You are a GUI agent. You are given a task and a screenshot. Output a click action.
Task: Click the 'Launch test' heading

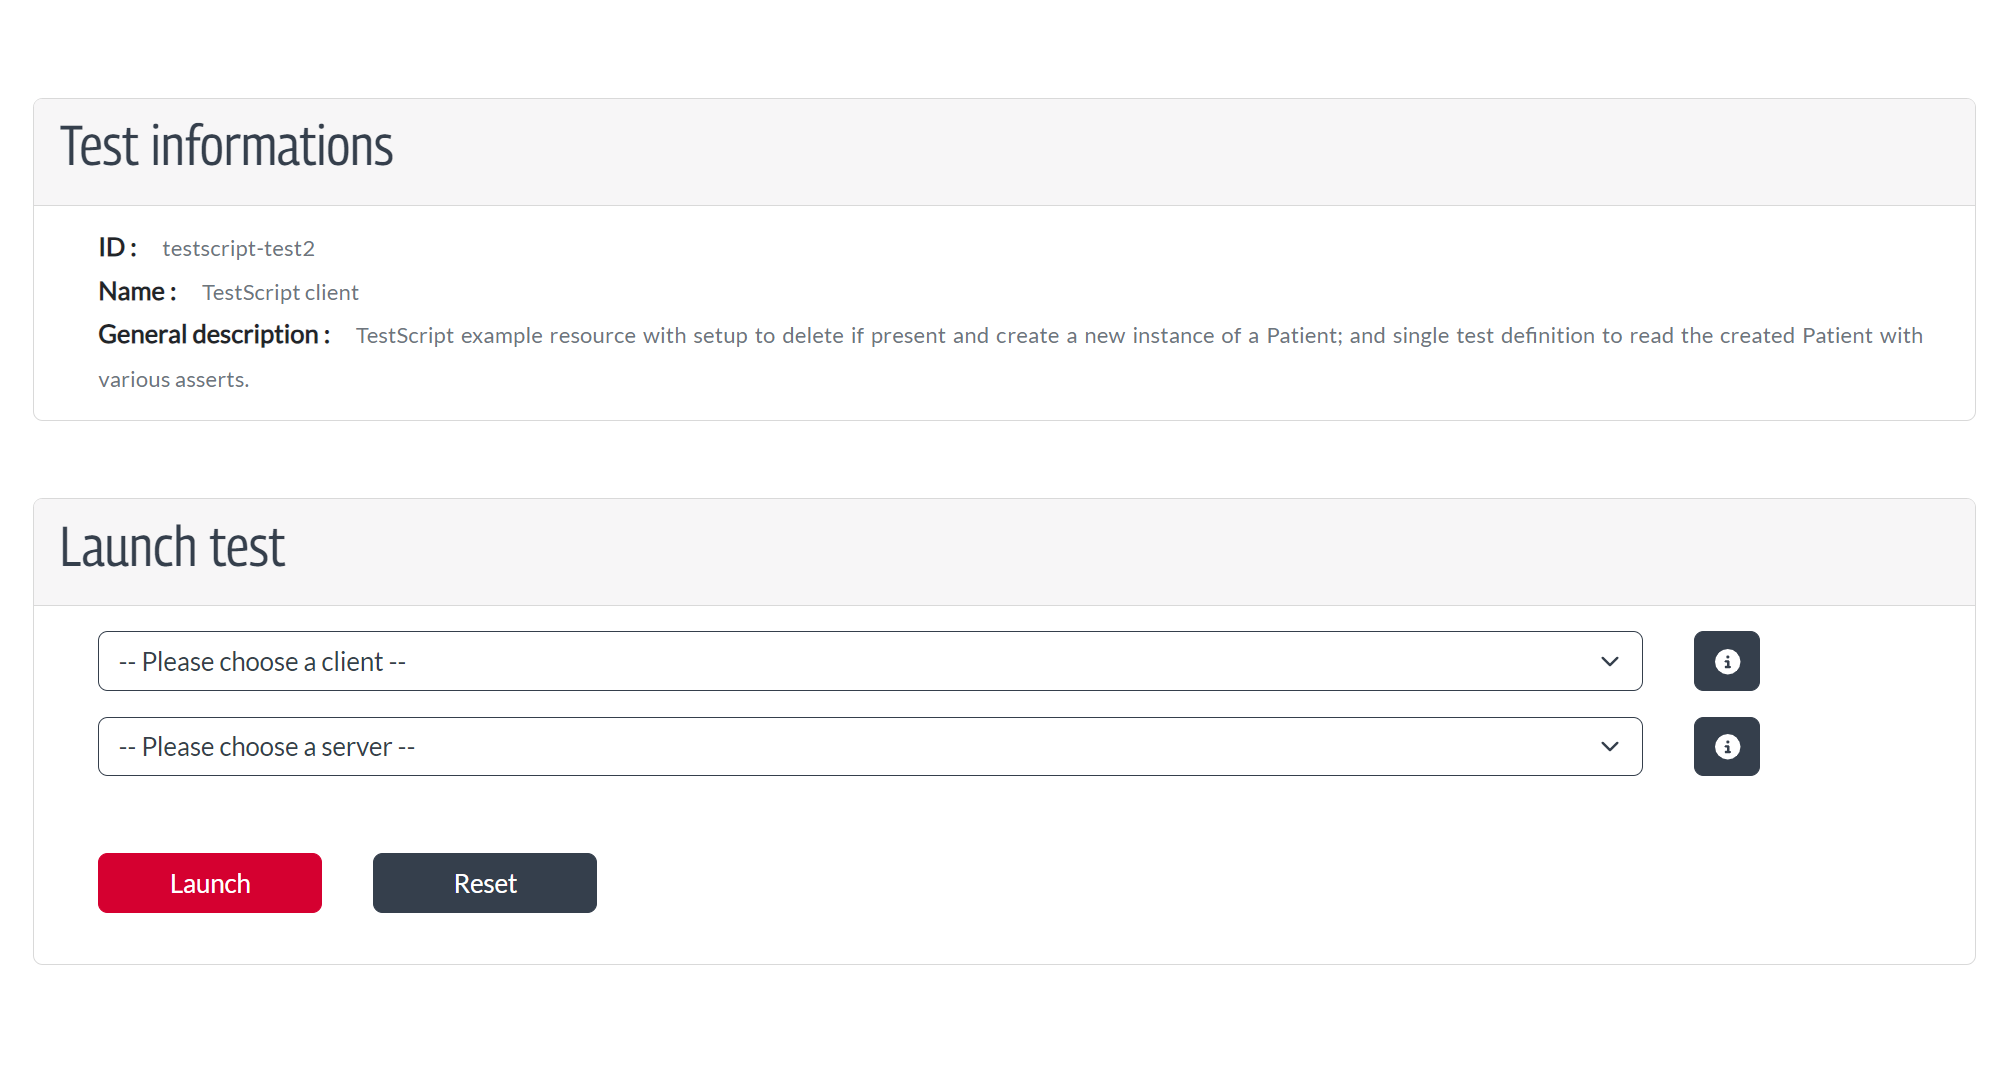tap(173, 547)
